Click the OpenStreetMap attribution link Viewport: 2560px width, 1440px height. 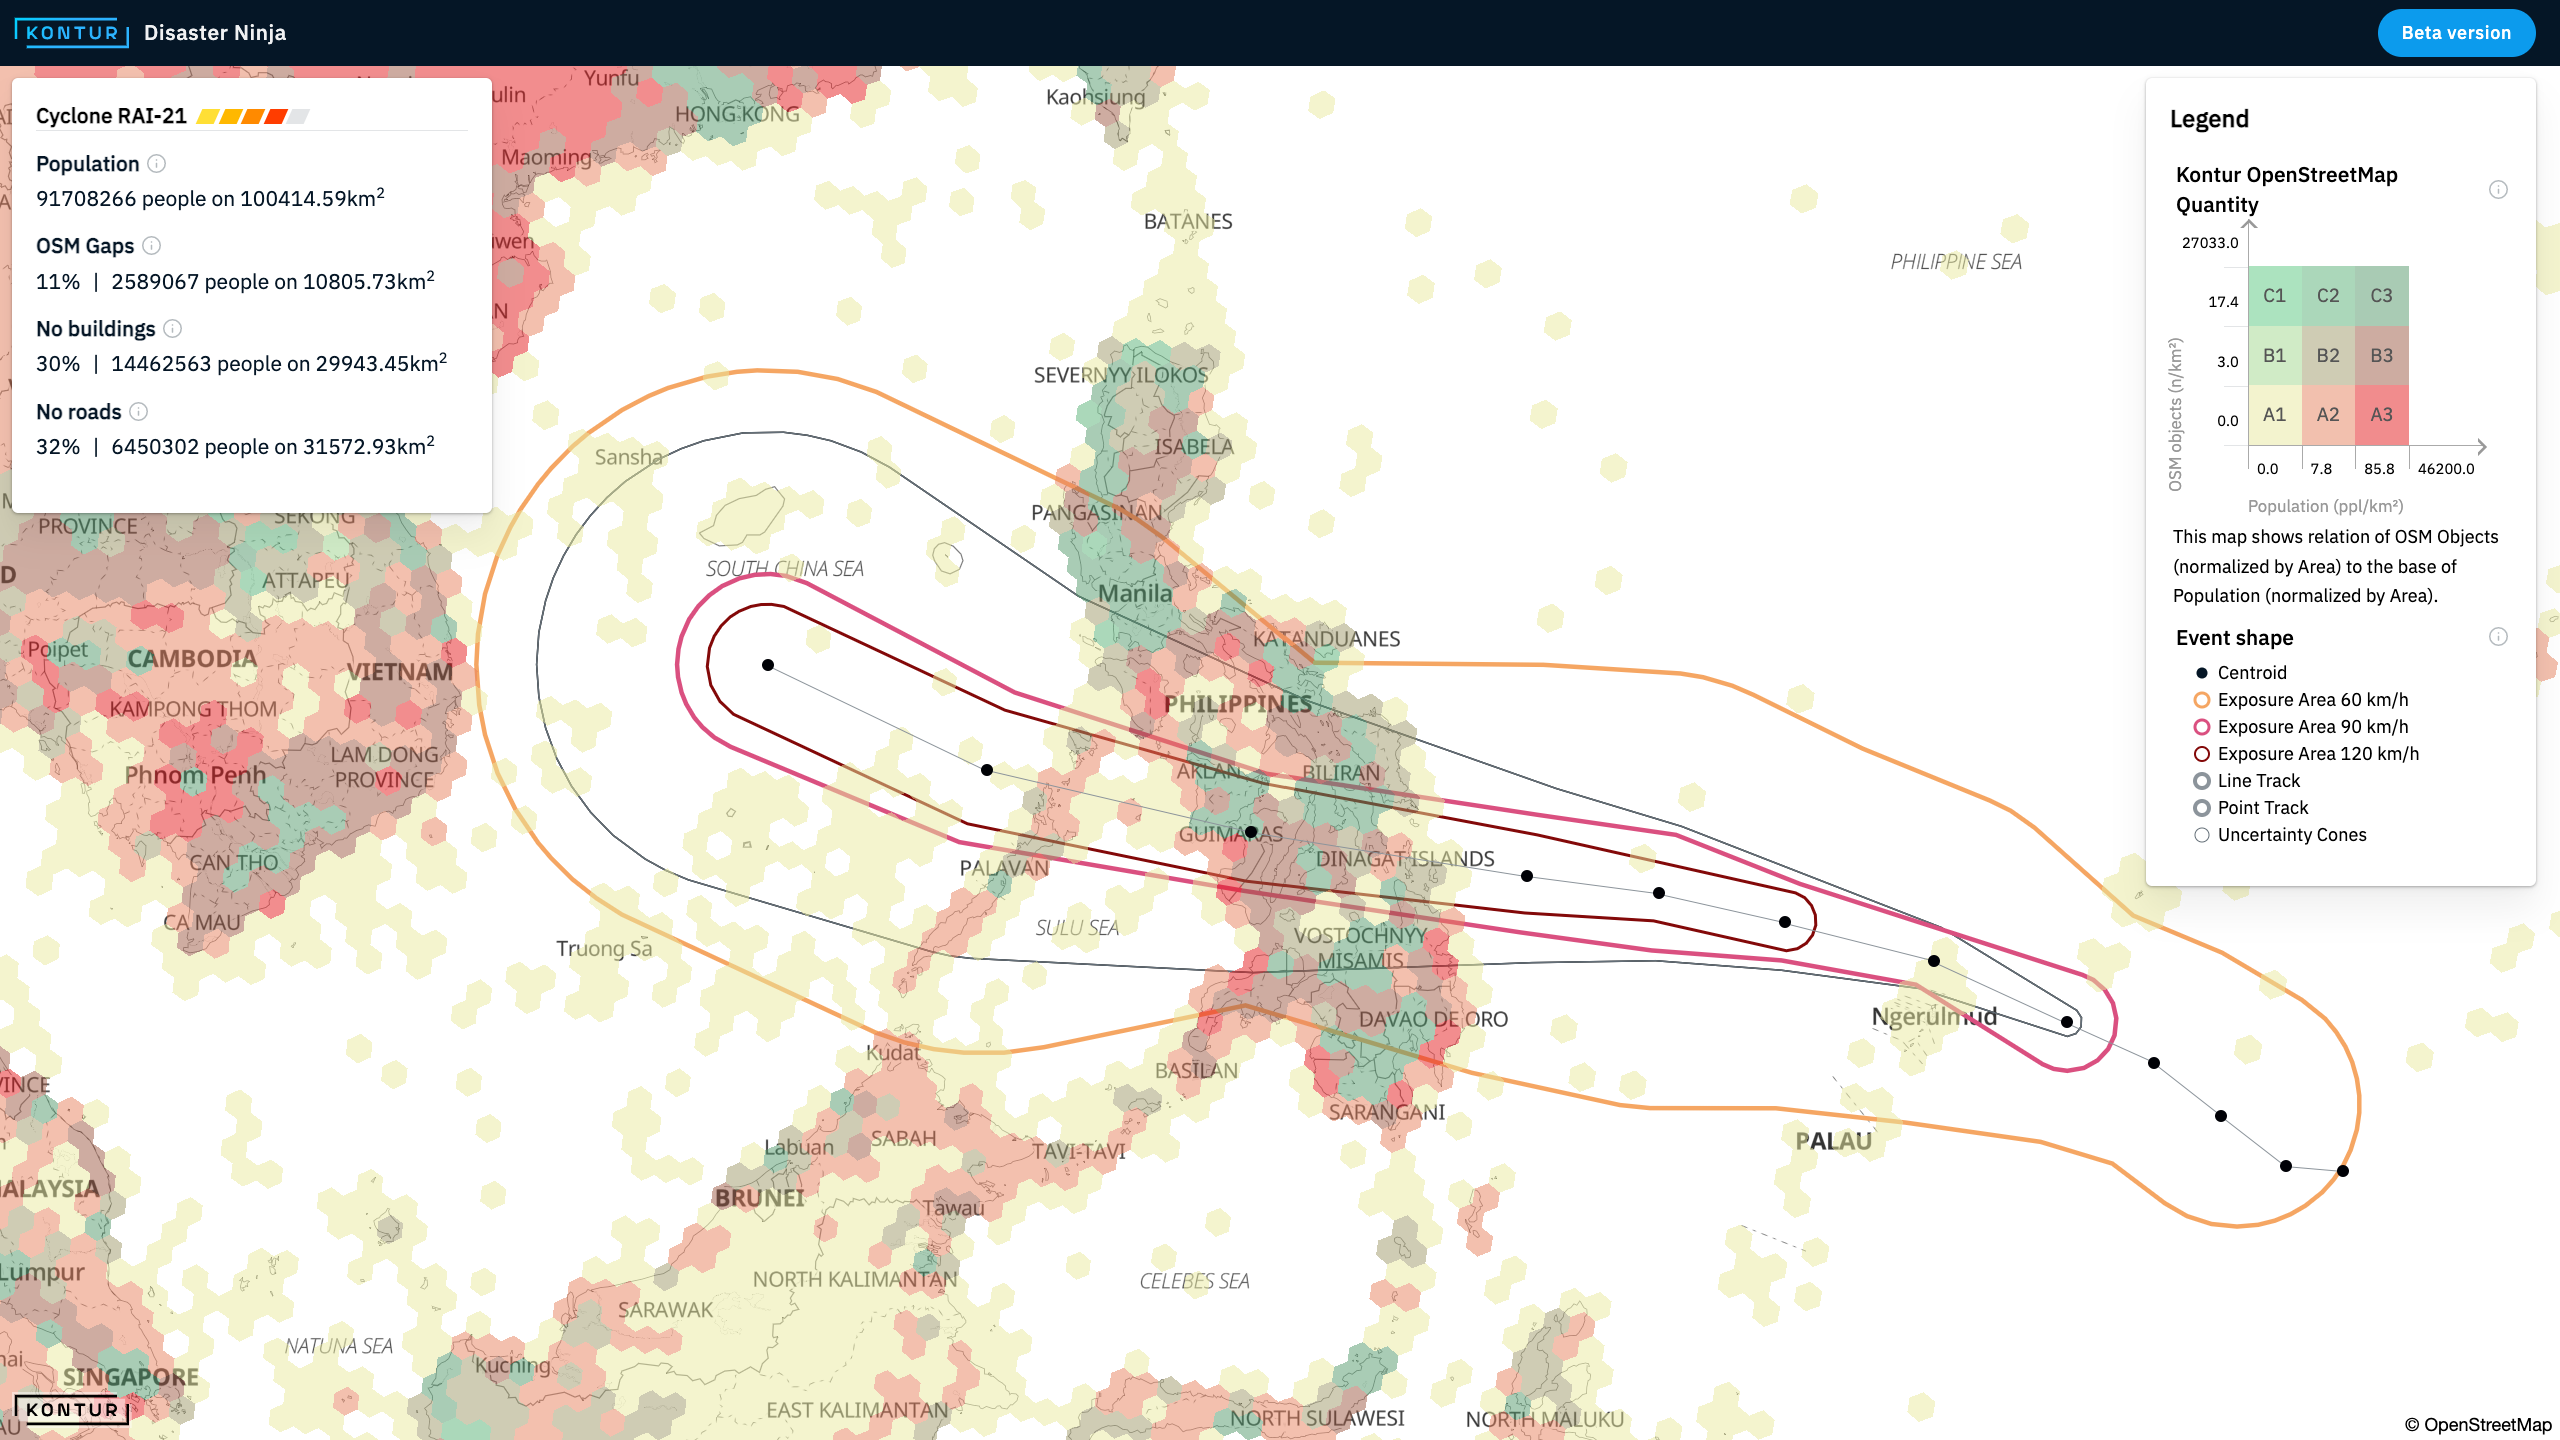click(2478, 1424)
